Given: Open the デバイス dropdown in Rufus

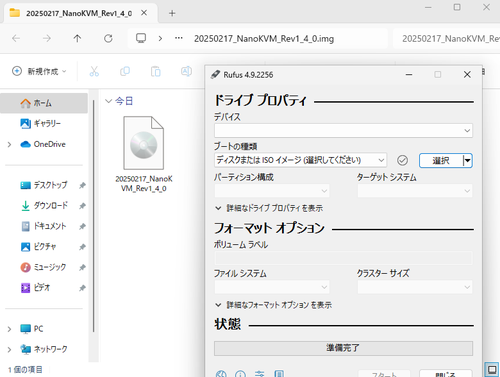Looking at the screenshot, I should coord(343,130).
